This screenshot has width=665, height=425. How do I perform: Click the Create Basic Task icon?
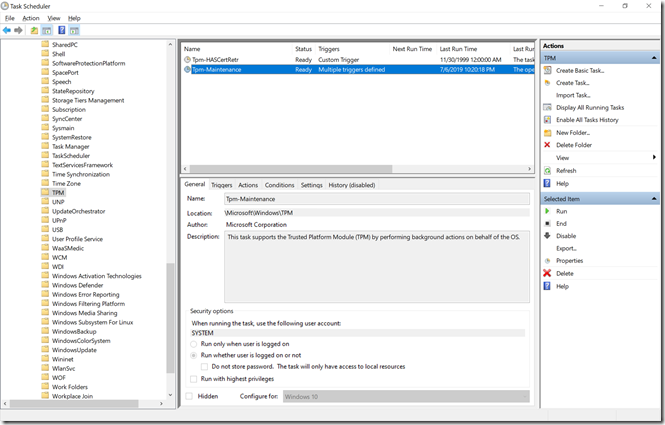547,69
